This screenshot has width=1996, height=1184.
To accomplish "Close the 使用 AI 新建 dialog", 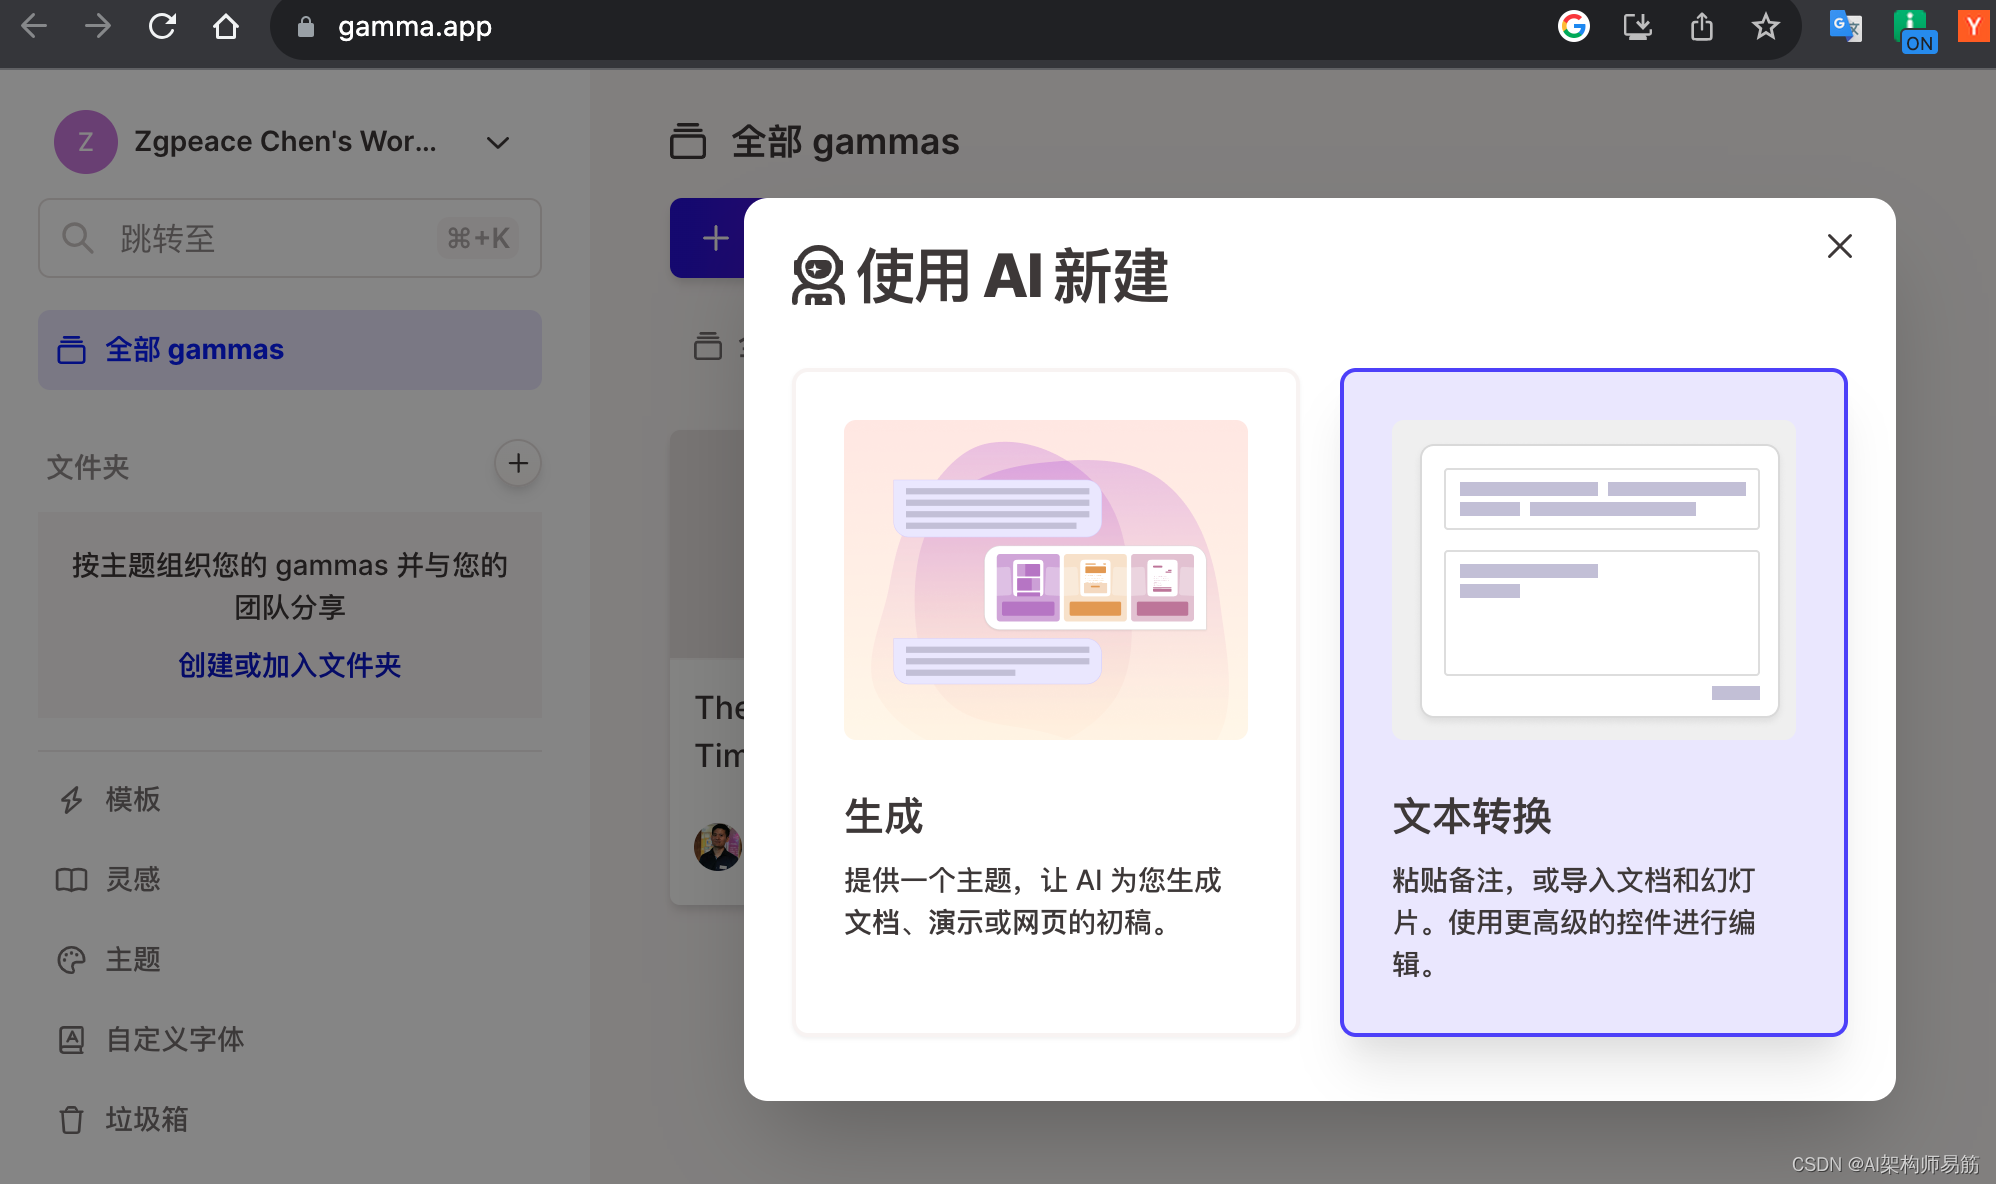I will 1839,246.
